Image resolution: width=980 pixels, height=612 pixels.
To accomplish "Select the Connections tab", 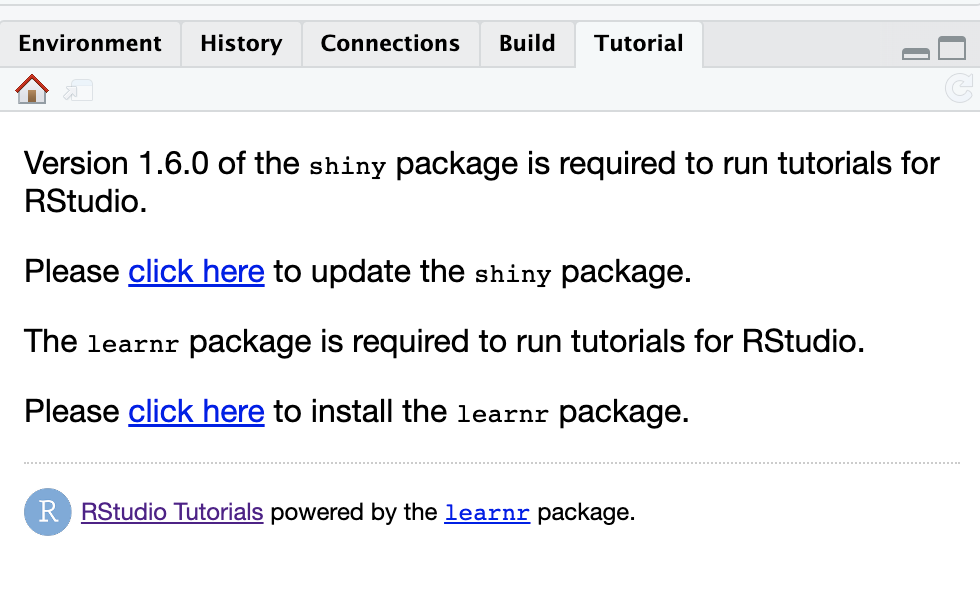I will tap(390, 43).
